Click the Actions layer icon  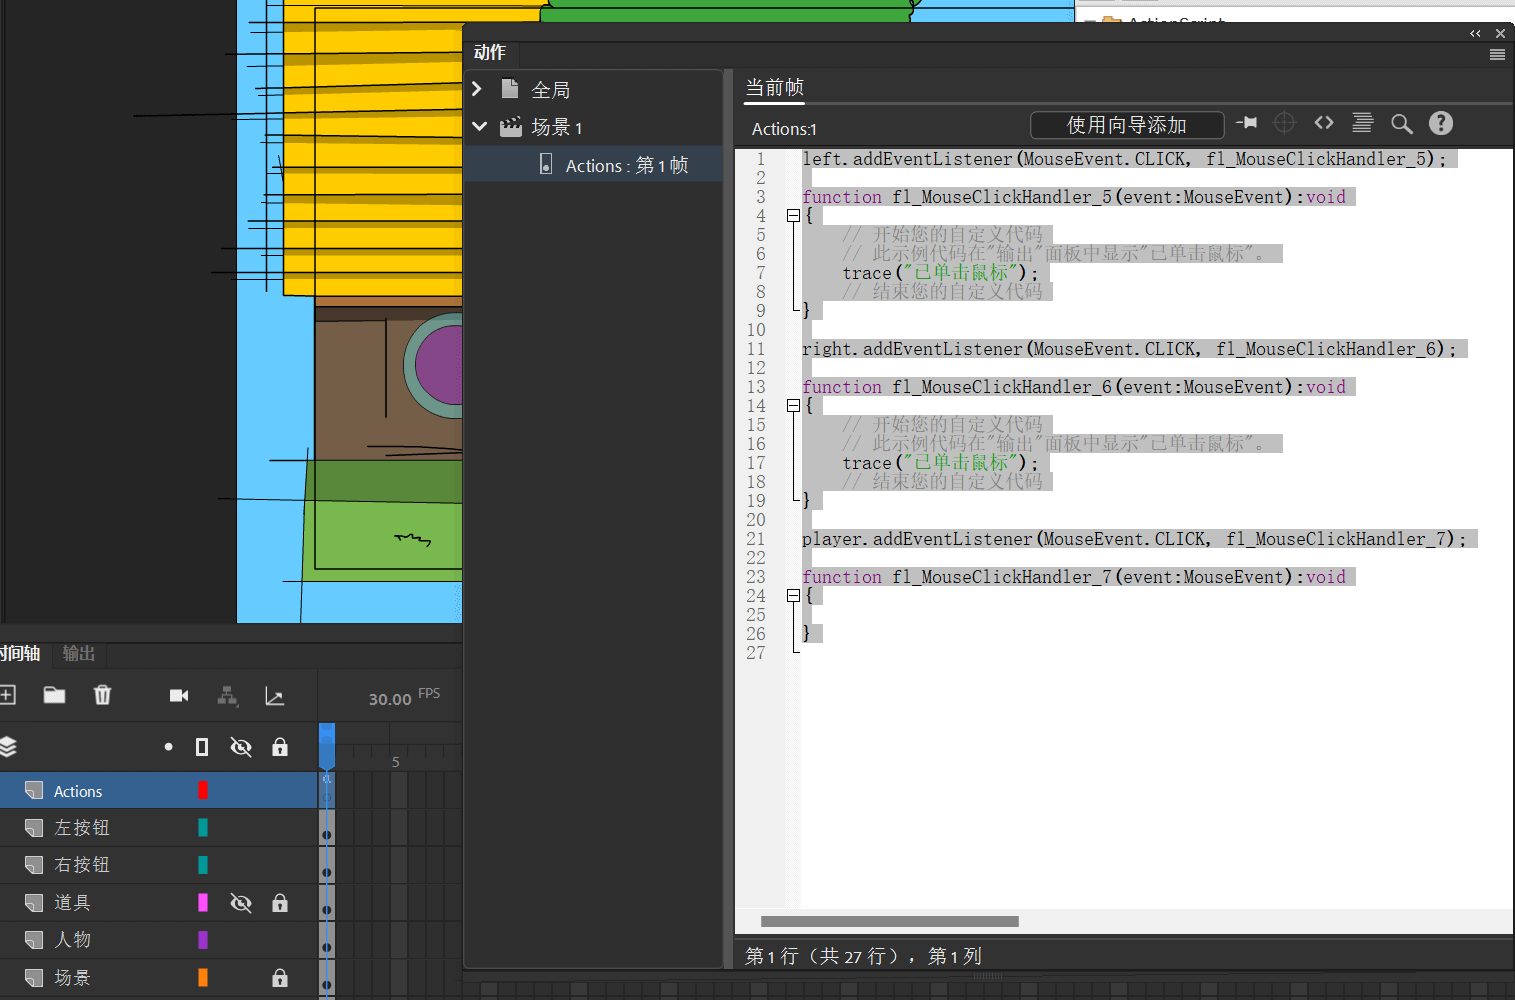pyautogui.click(x=34, y=791)
